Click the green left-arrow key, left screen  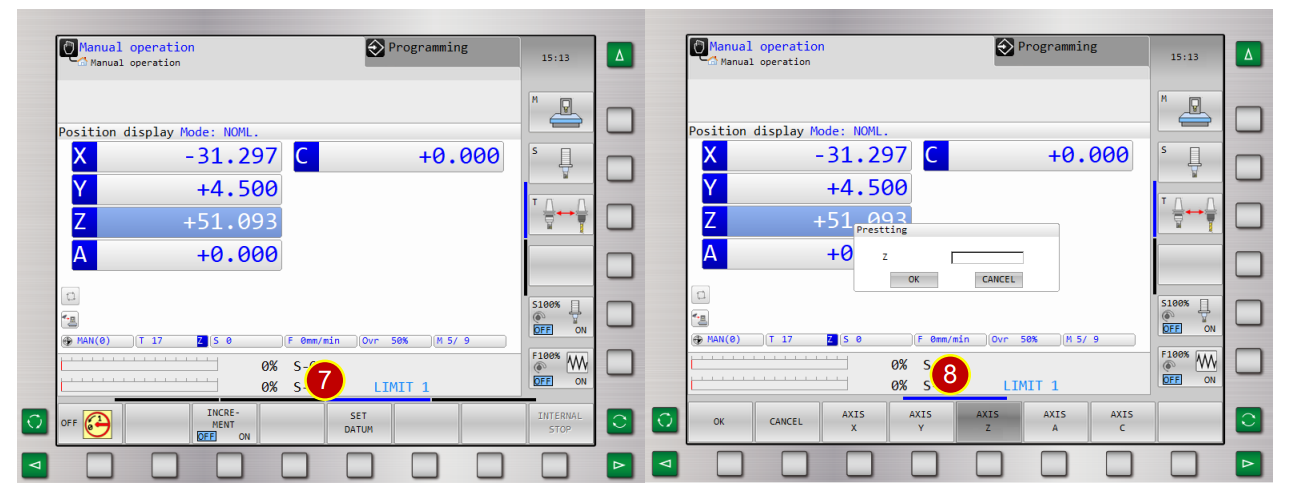click(35, 465)
